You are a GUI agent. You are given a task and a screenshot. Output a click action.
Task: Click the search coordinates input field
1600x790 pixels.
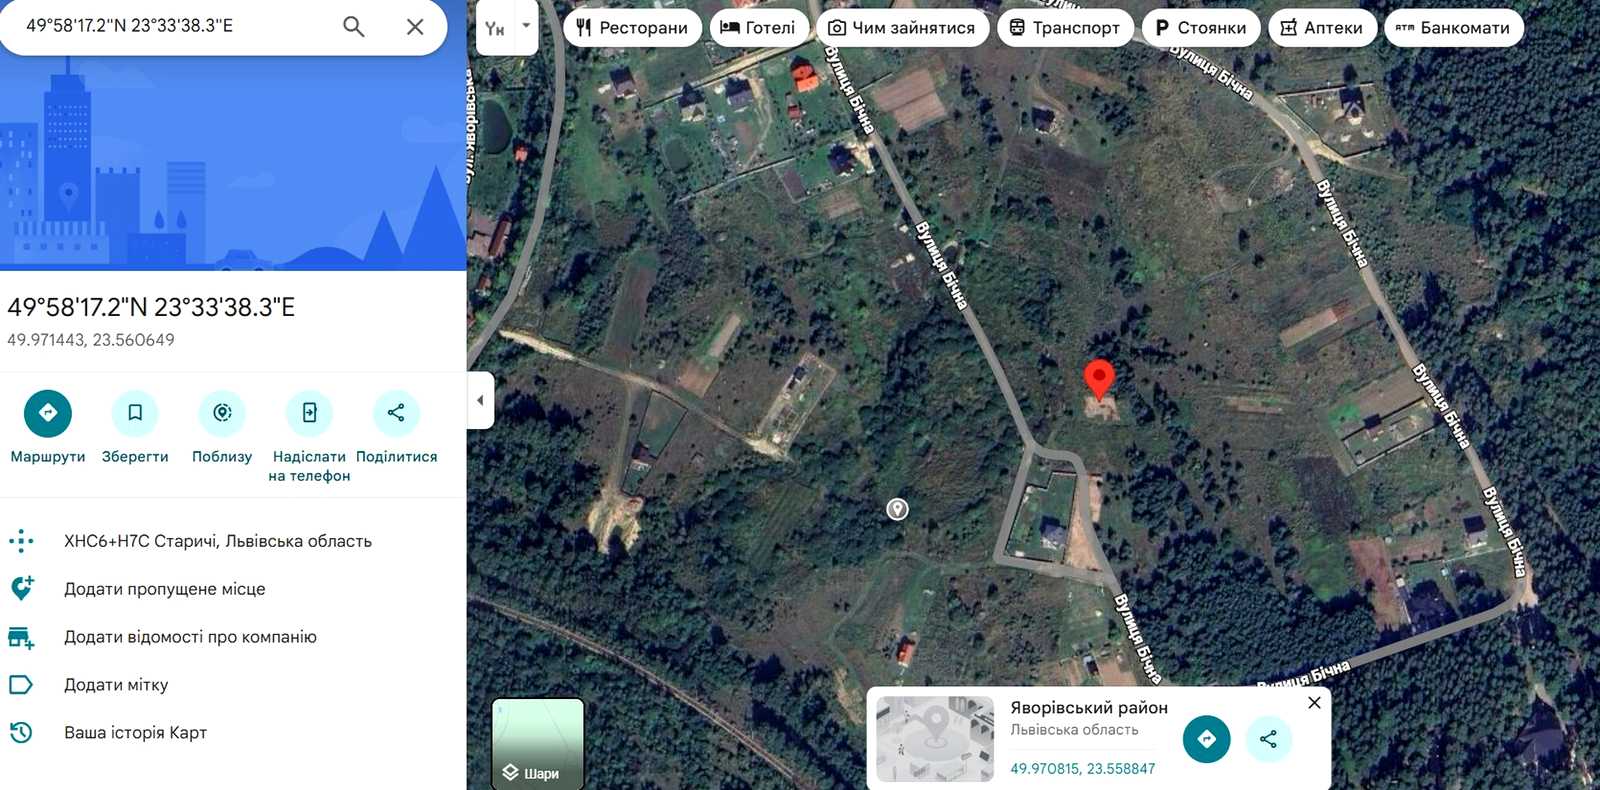(176, 26)
